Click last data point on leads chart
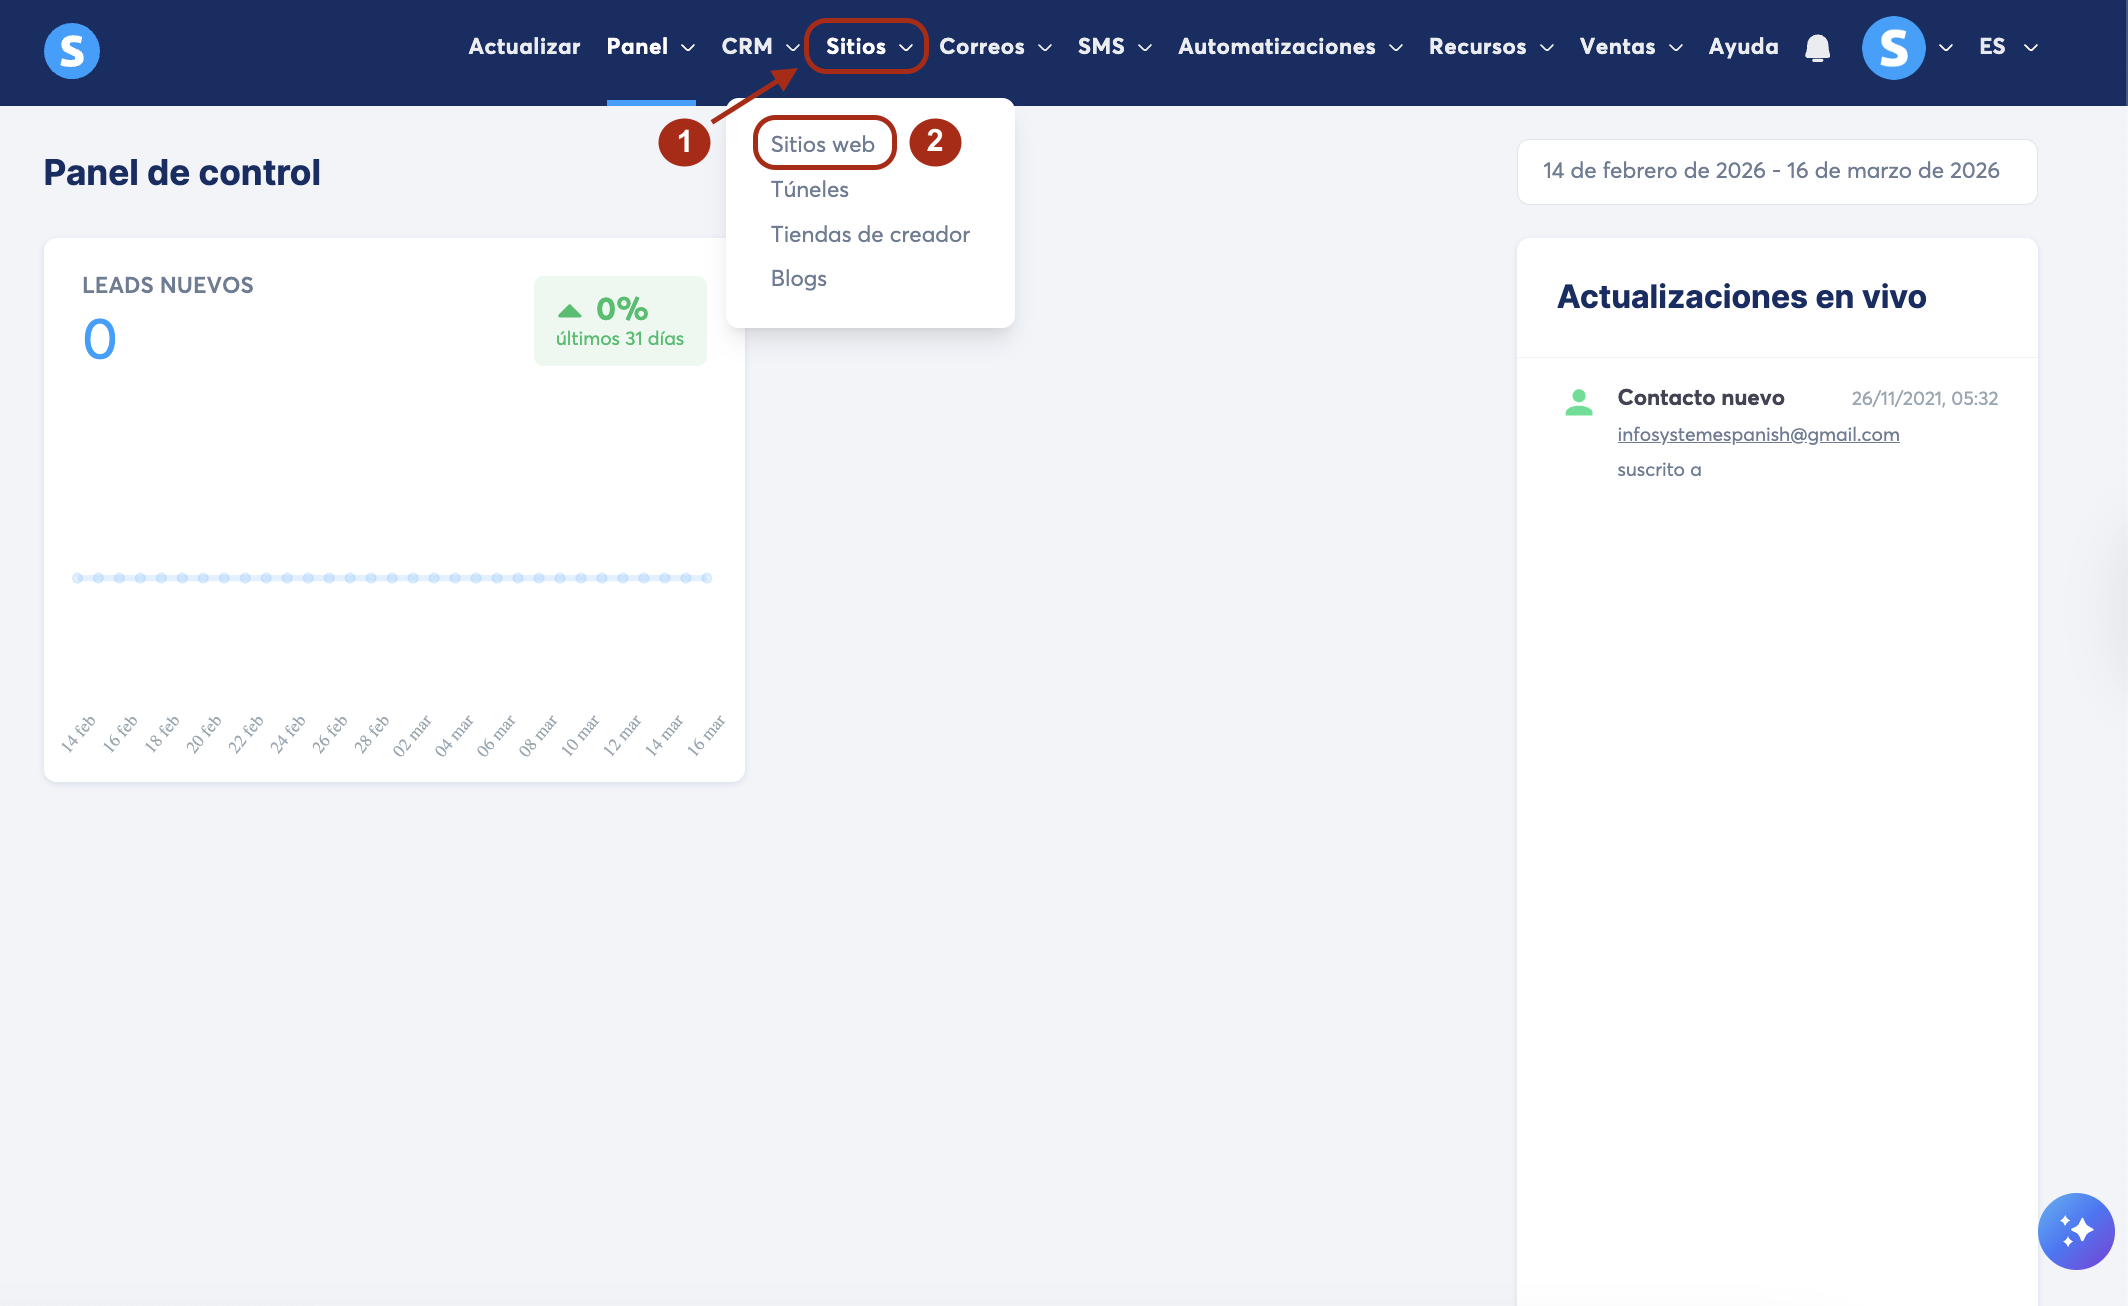Screen dimensions: 2128x1306 pos(706,578)
